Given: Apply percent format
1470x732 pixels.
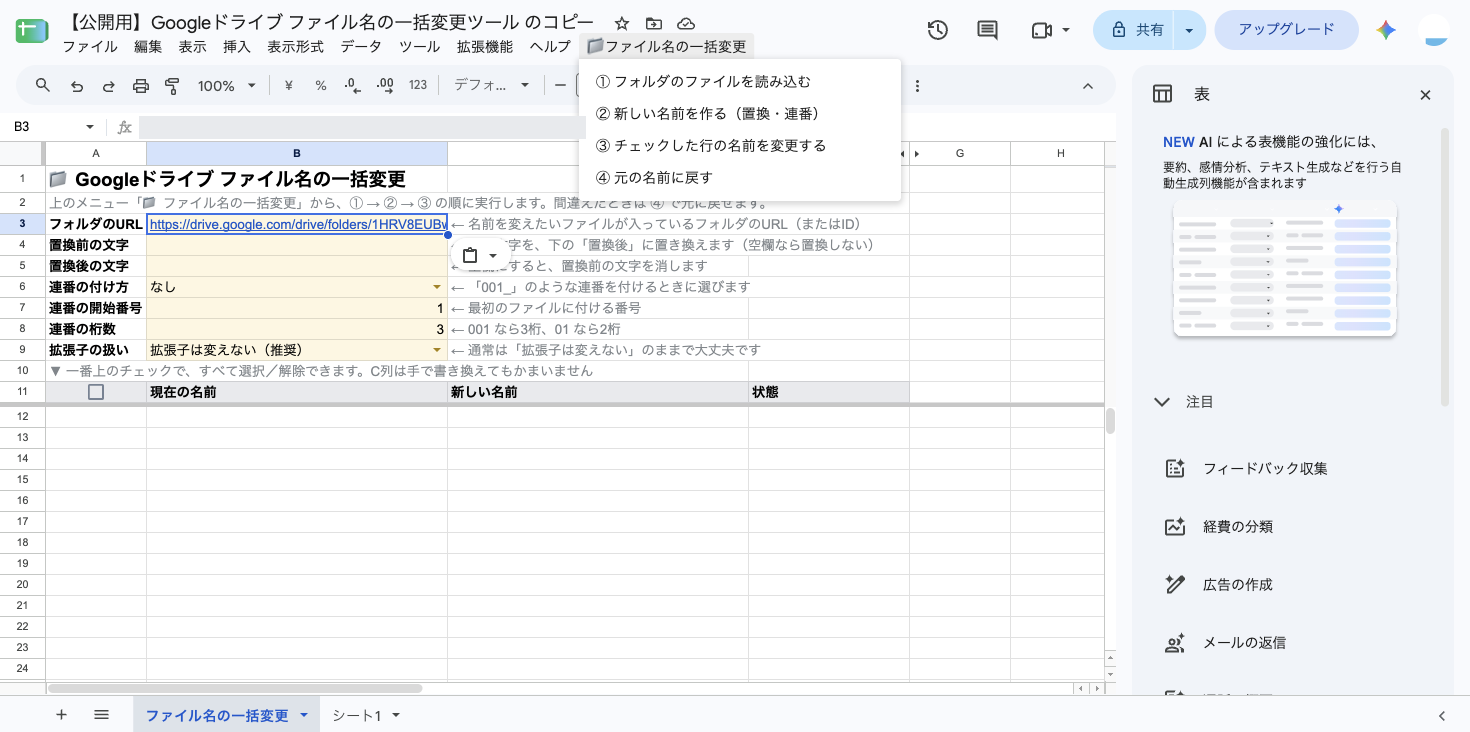Looking at the screenshot, I should 321,85.
